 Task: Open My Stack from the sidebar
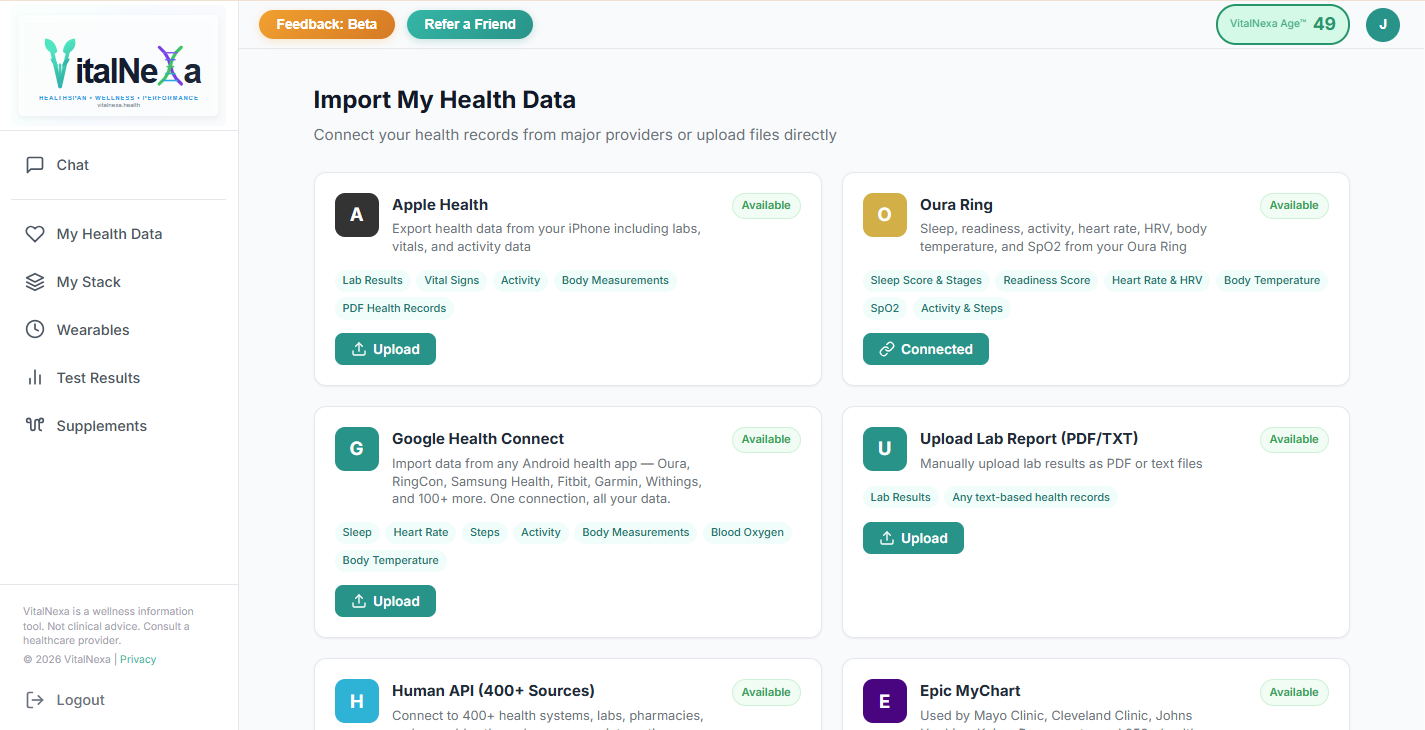(36, 281)
